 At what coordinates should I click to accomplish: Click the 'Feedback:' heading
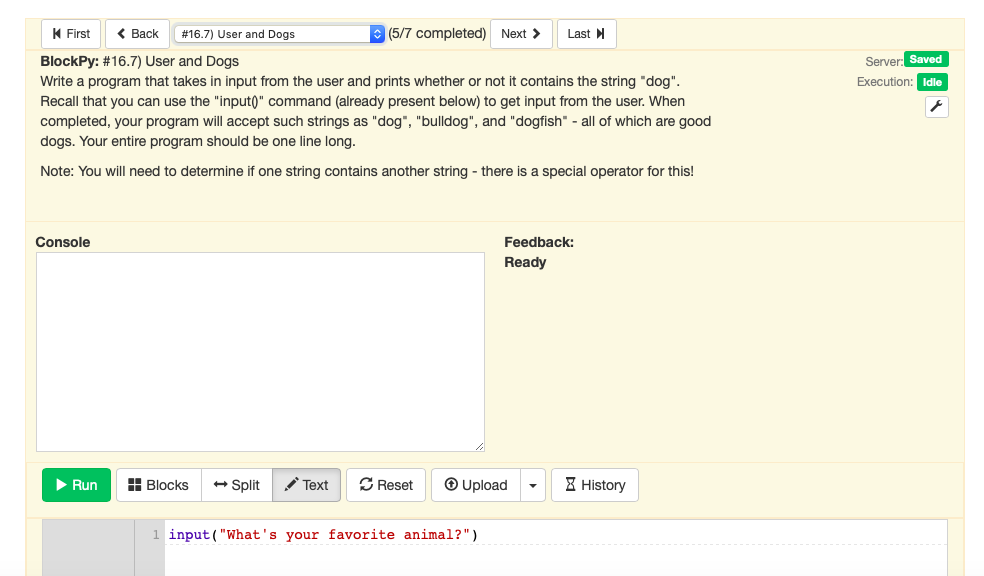[539, 242]
